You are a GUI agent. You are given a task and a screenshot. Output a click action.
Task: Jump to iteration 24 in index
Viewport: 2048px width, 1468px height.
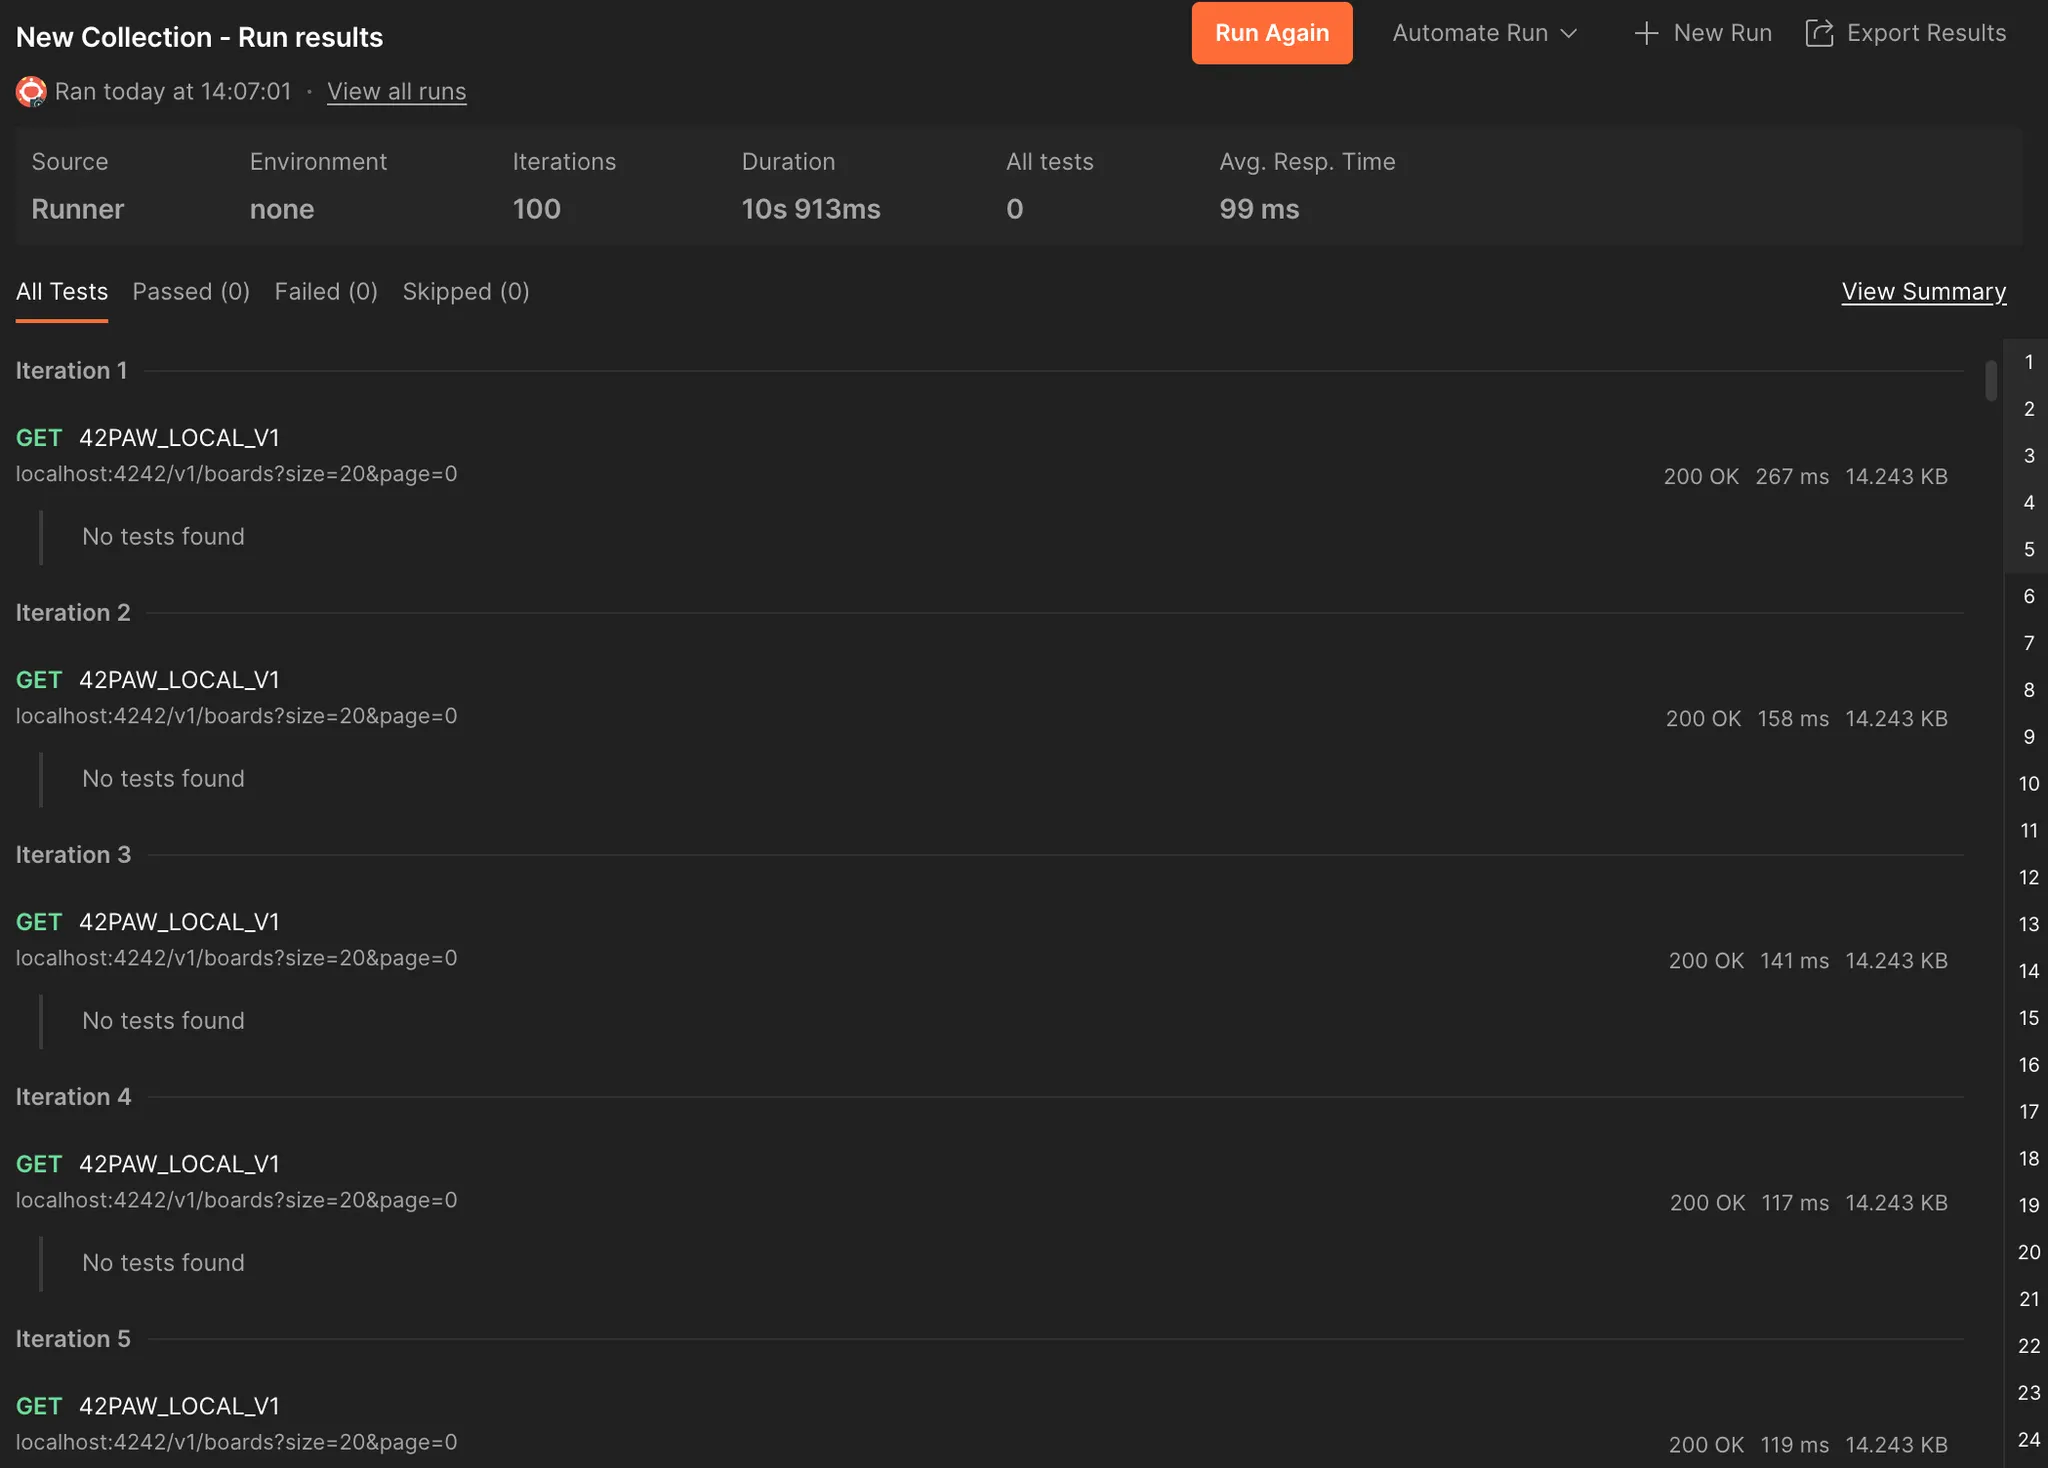(x=2028, y=1439)
